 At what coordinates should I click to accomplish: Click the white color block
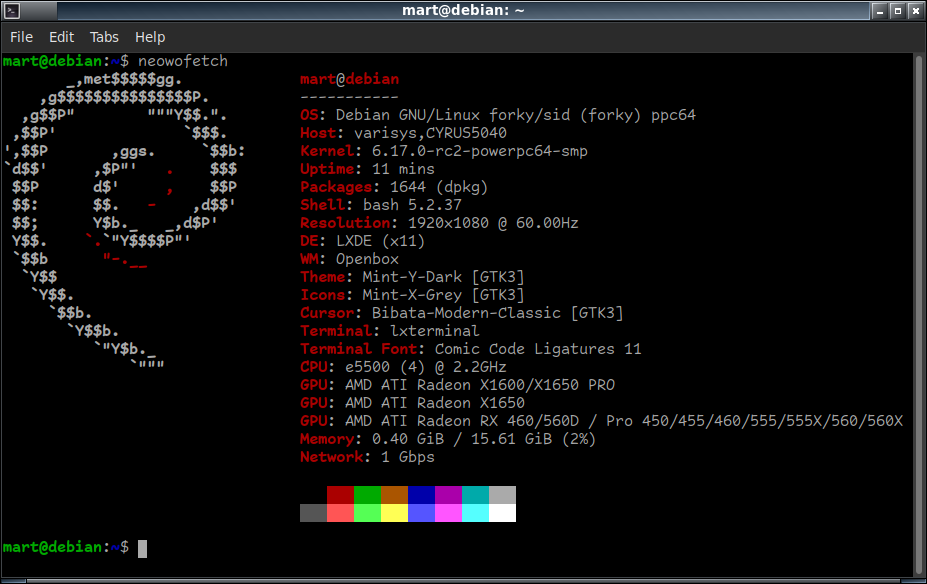502,513
